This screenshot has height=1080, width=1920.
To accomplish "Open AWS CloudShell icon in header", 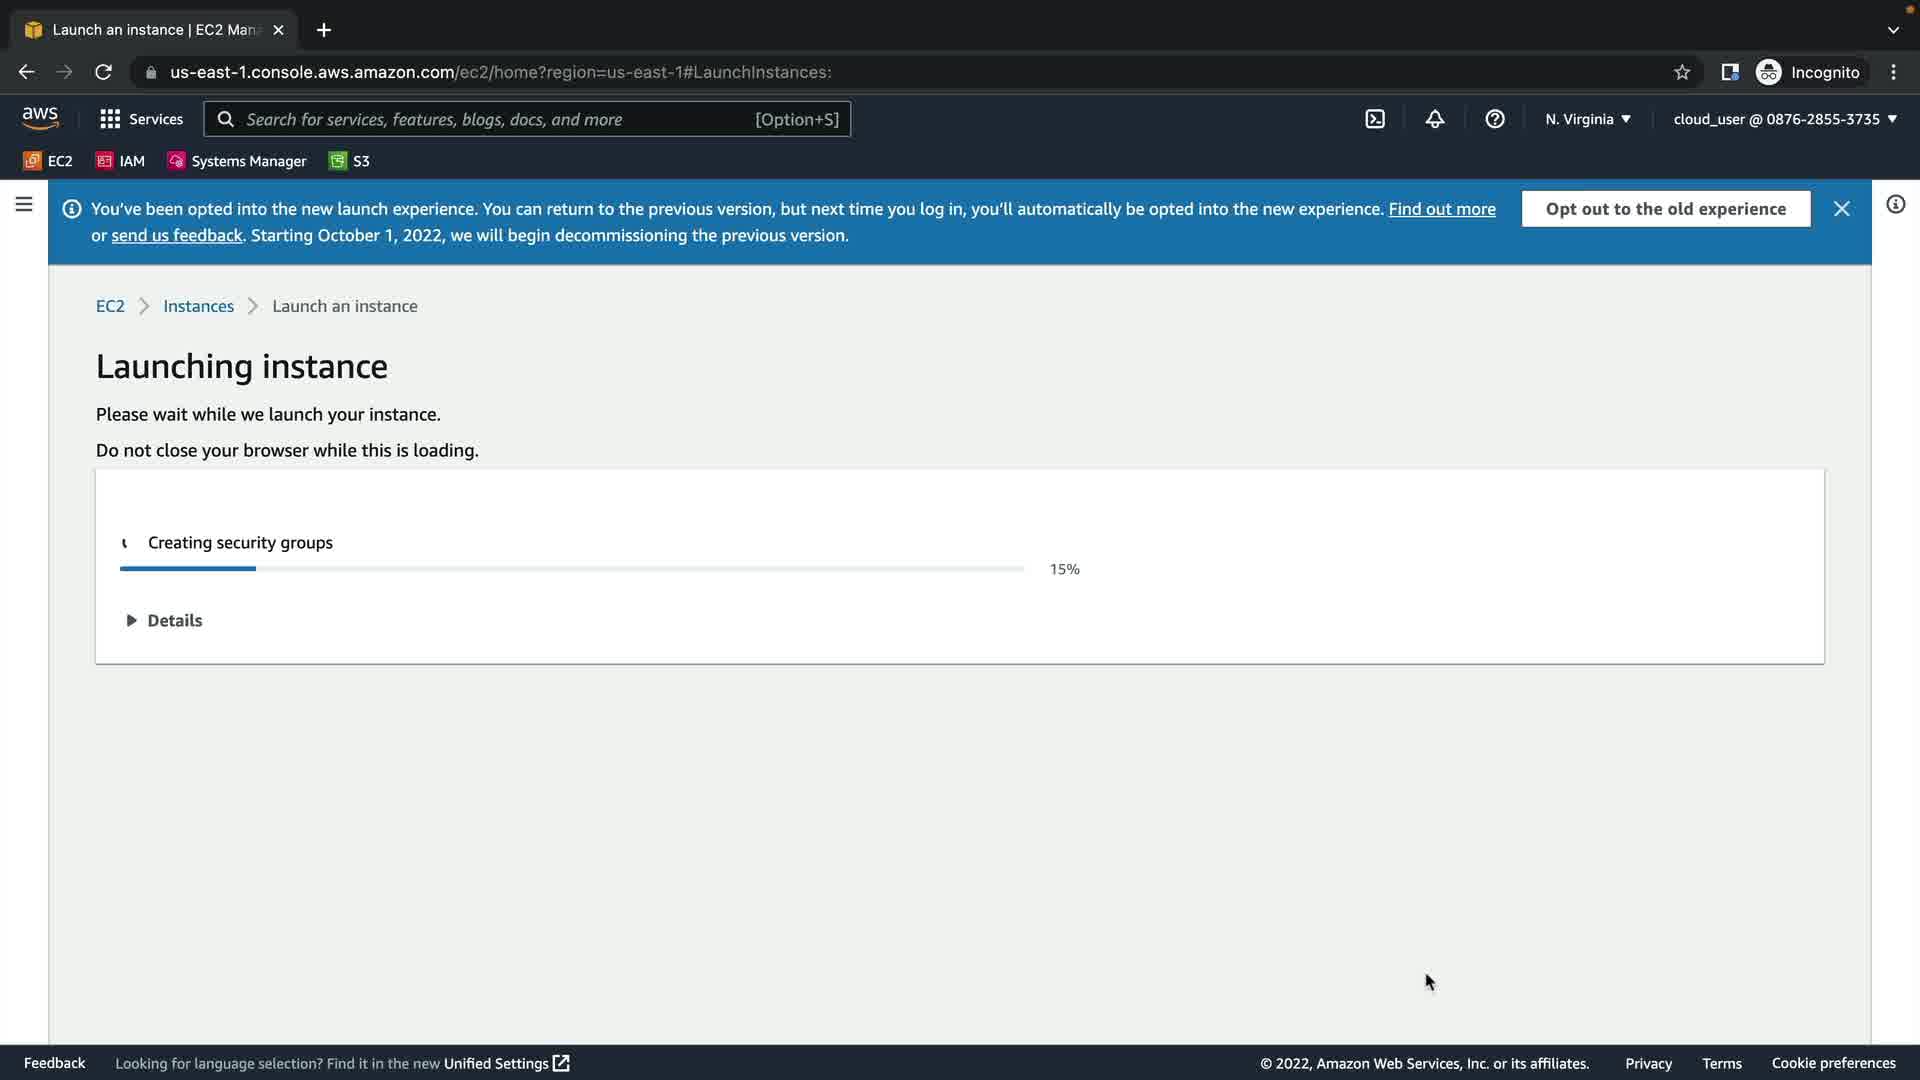I will click(x=1375, y=119).
